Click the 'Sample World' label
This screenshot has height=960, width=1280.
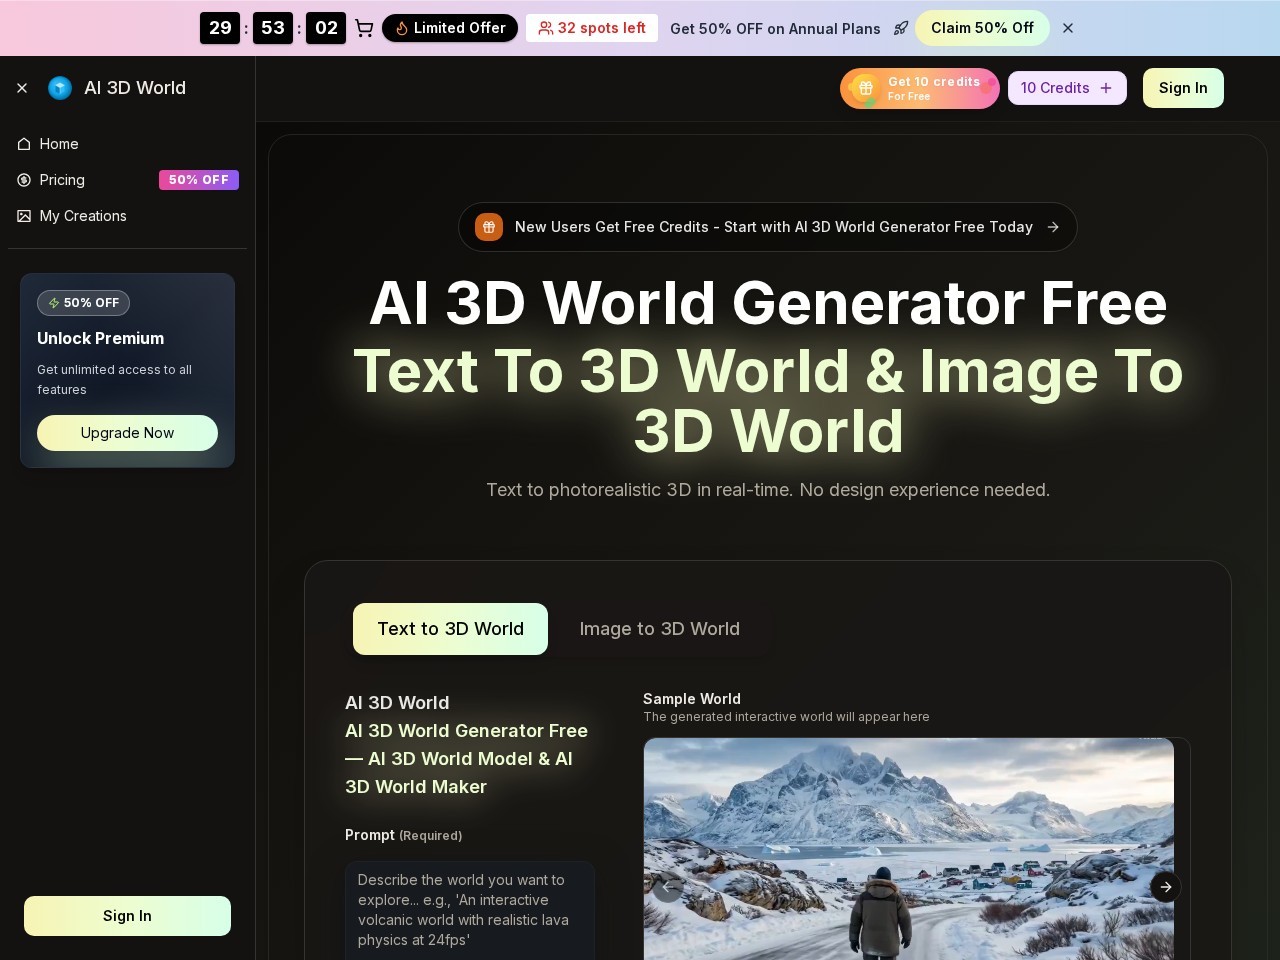[x=692, y=699]
